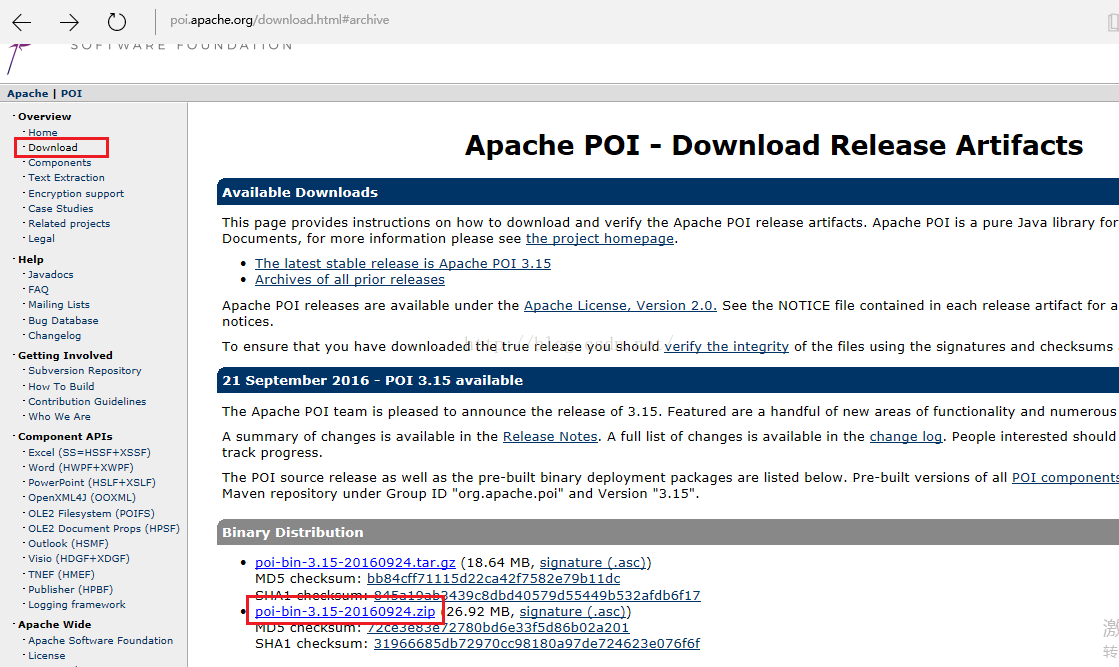Screen dimensions: 1119x667
Task: Open Visio (HDGF+XDGF) link
Action: pyautogui.click(x=79, y=559)
